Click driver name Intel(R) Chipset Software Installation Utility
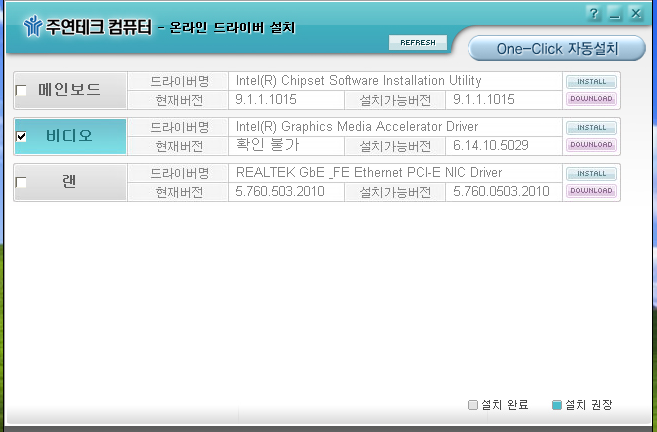Image resolution: width=657 pixels, height=432 pixels. point(358,80)
